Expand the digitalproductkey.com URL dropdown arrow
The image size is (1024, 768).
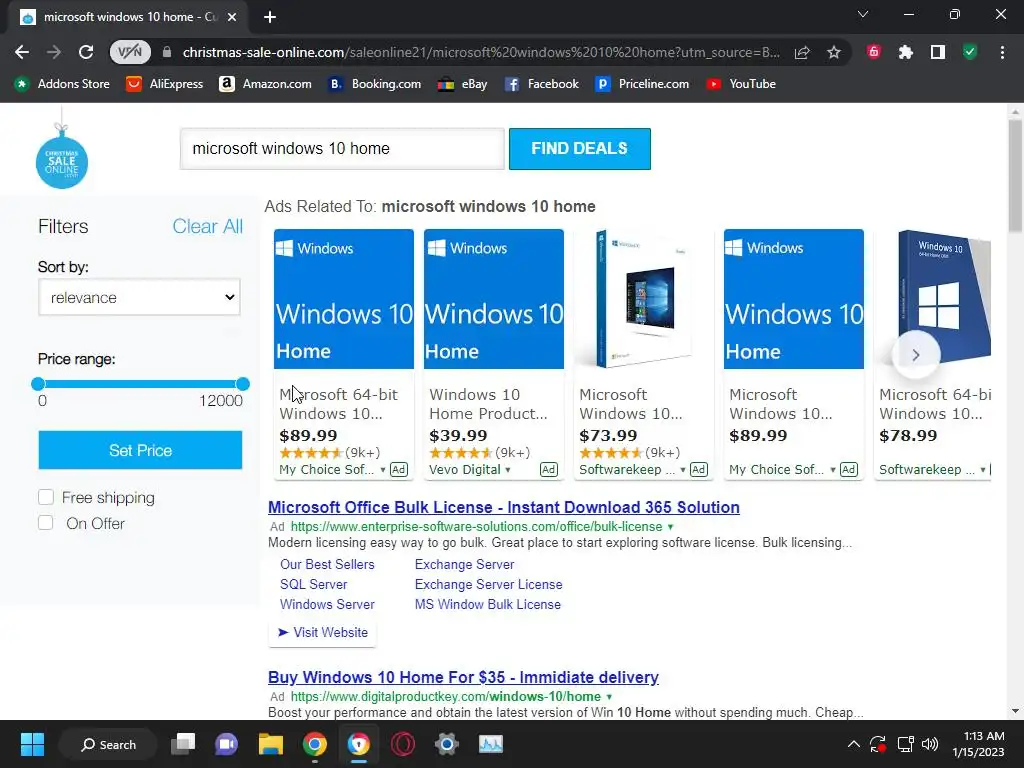tap(609, 697)
